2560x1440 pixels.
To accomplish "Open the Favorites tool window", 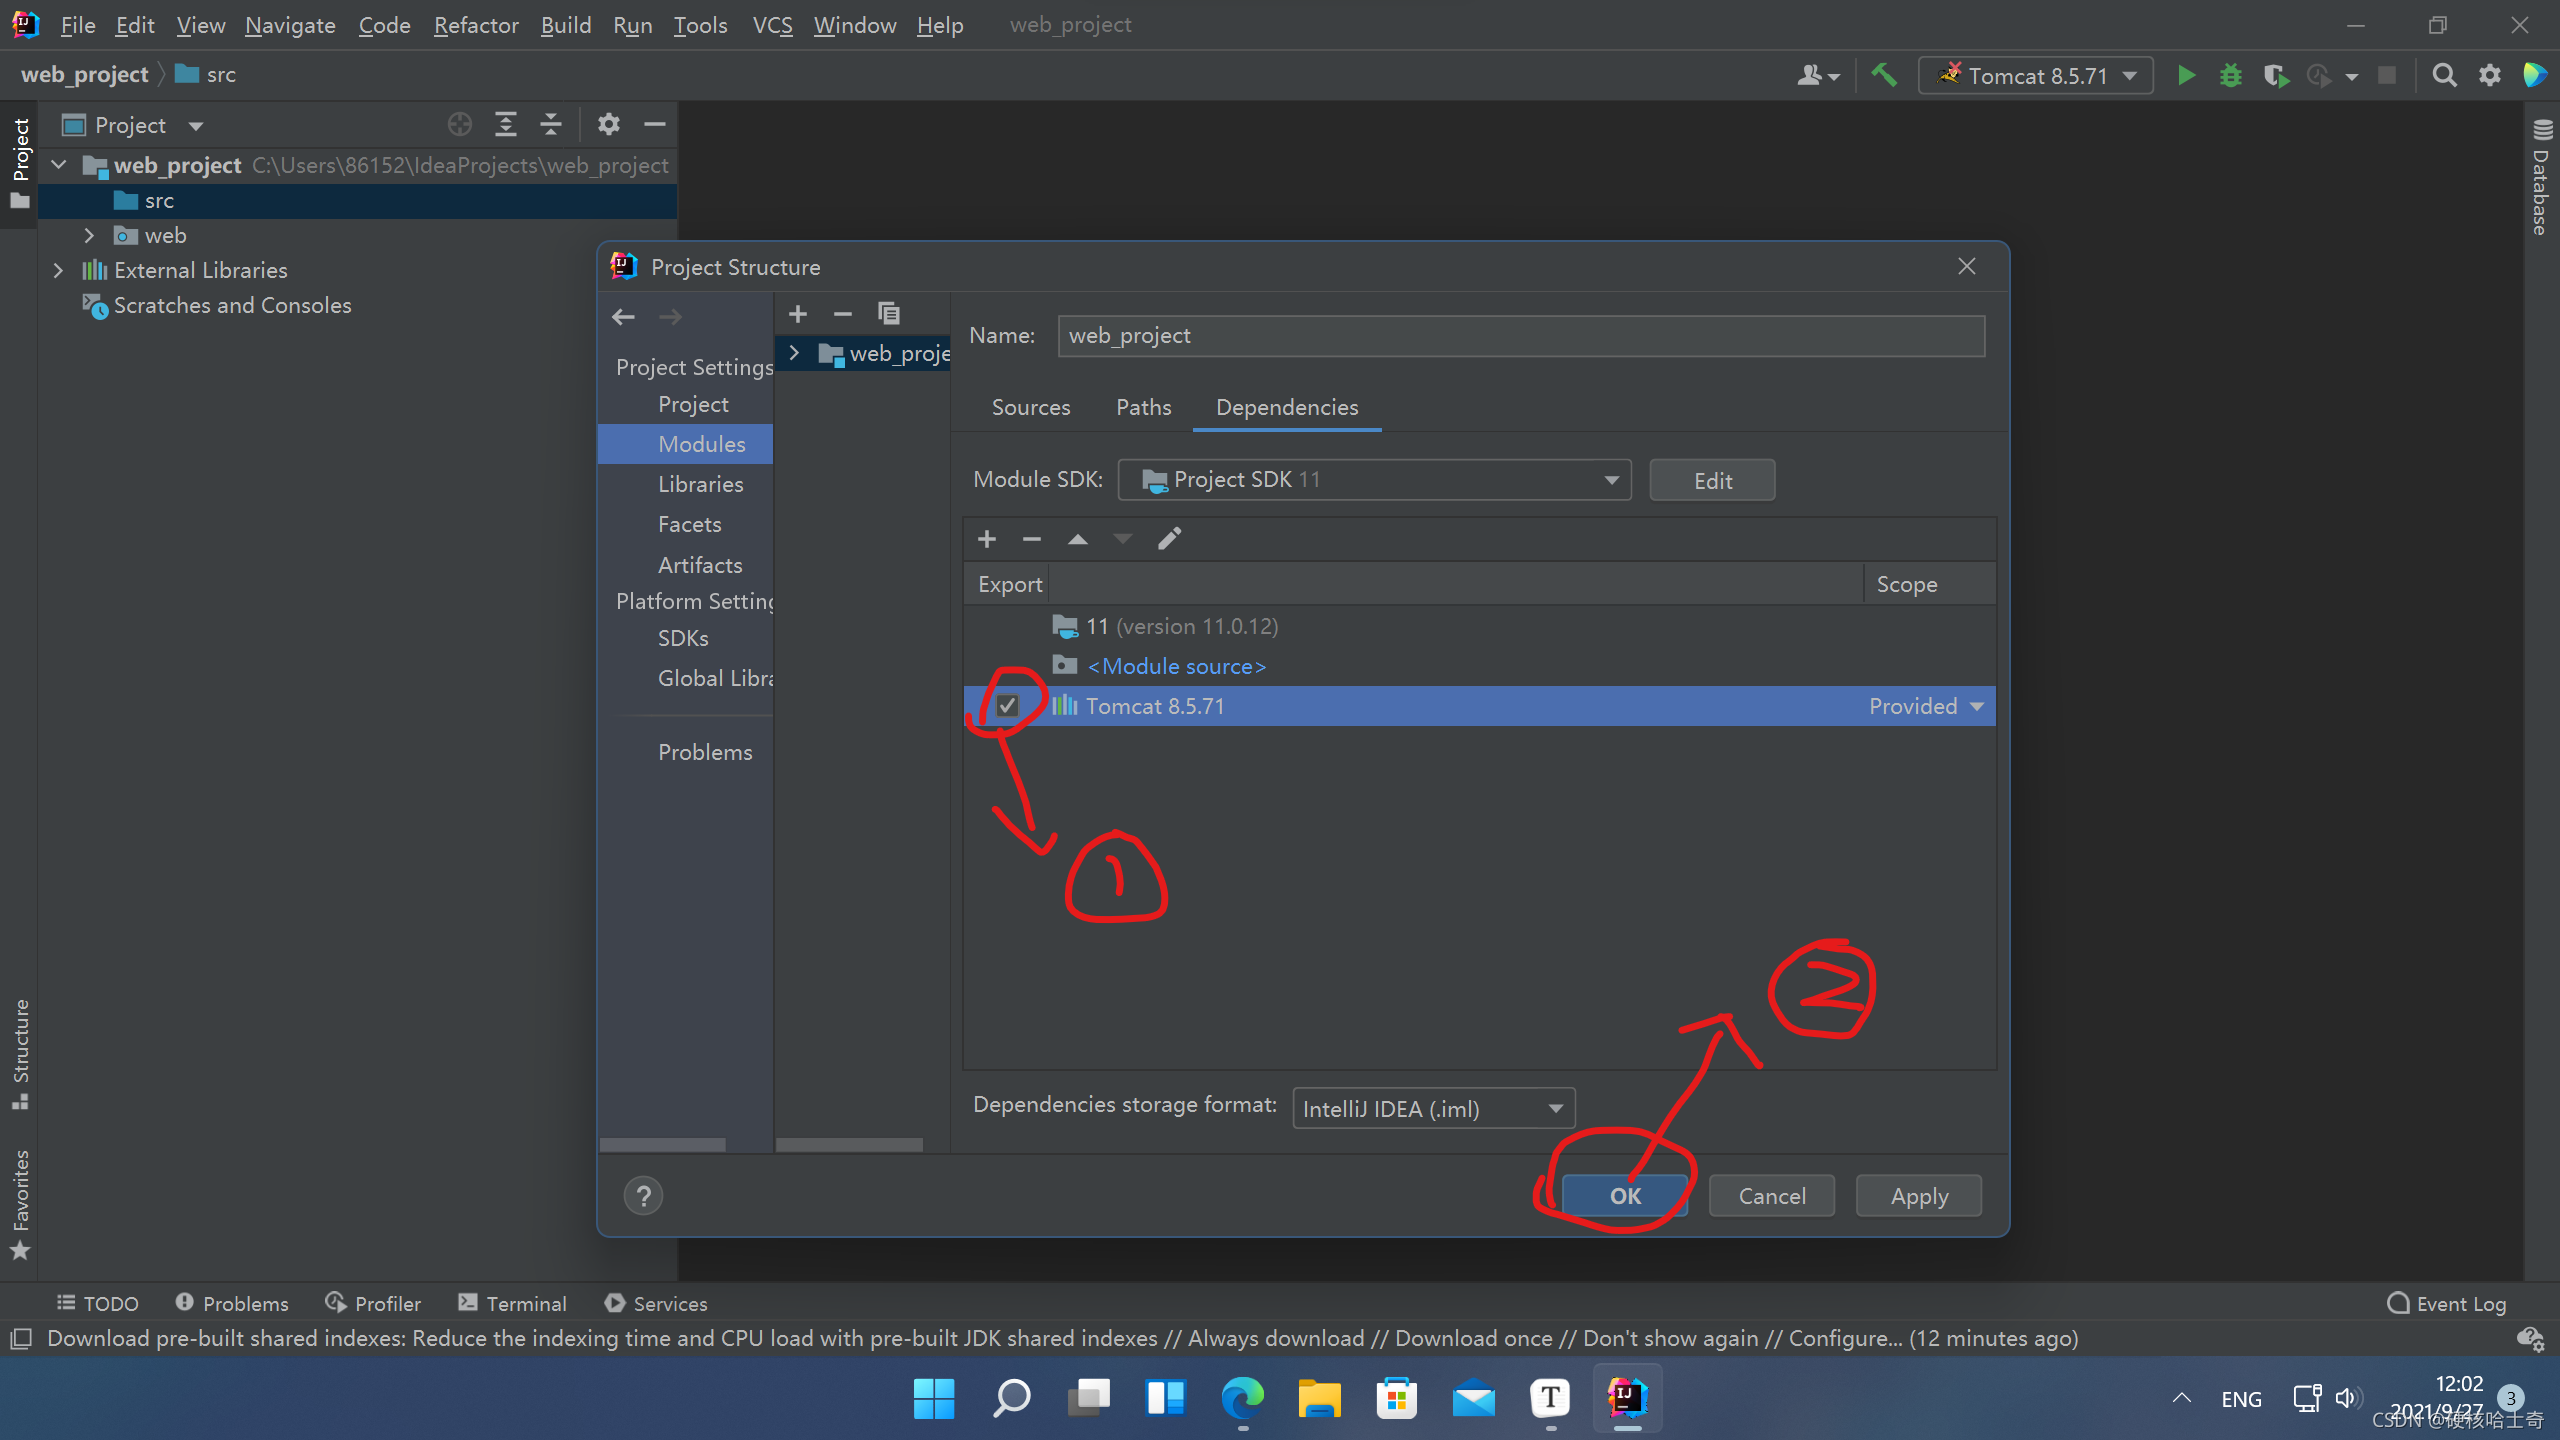I will 20,1205.
